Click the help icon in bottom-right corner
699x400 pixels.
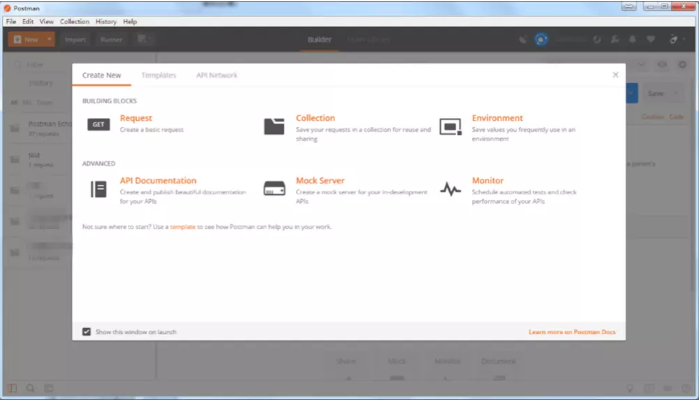(x=686, y=388)
